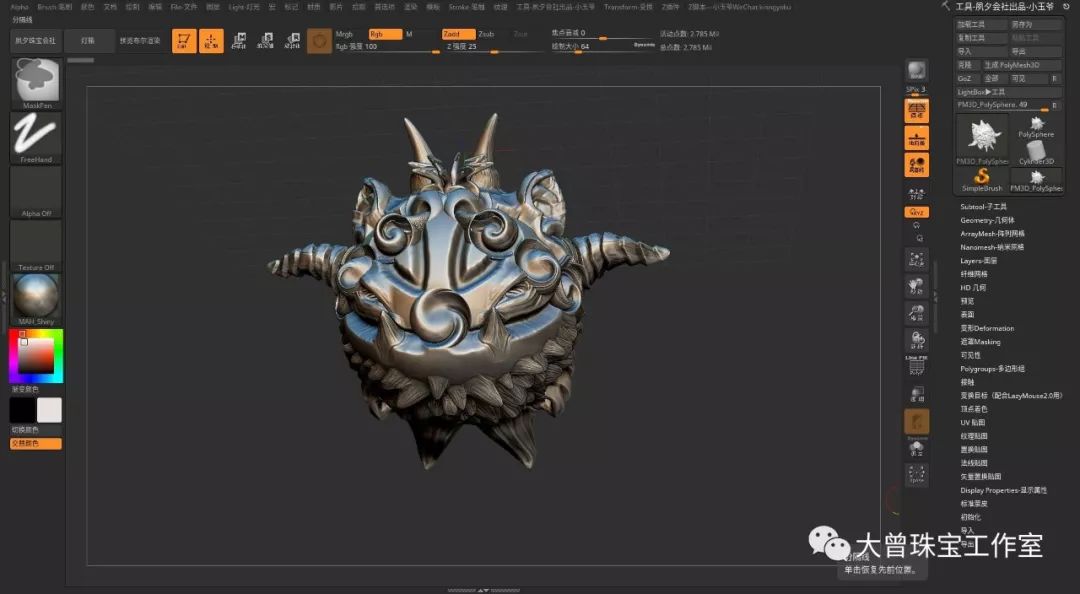Click the 另存为 save-as button
The width and height of the screenshot is (1080, 594).
[1036, 25]
